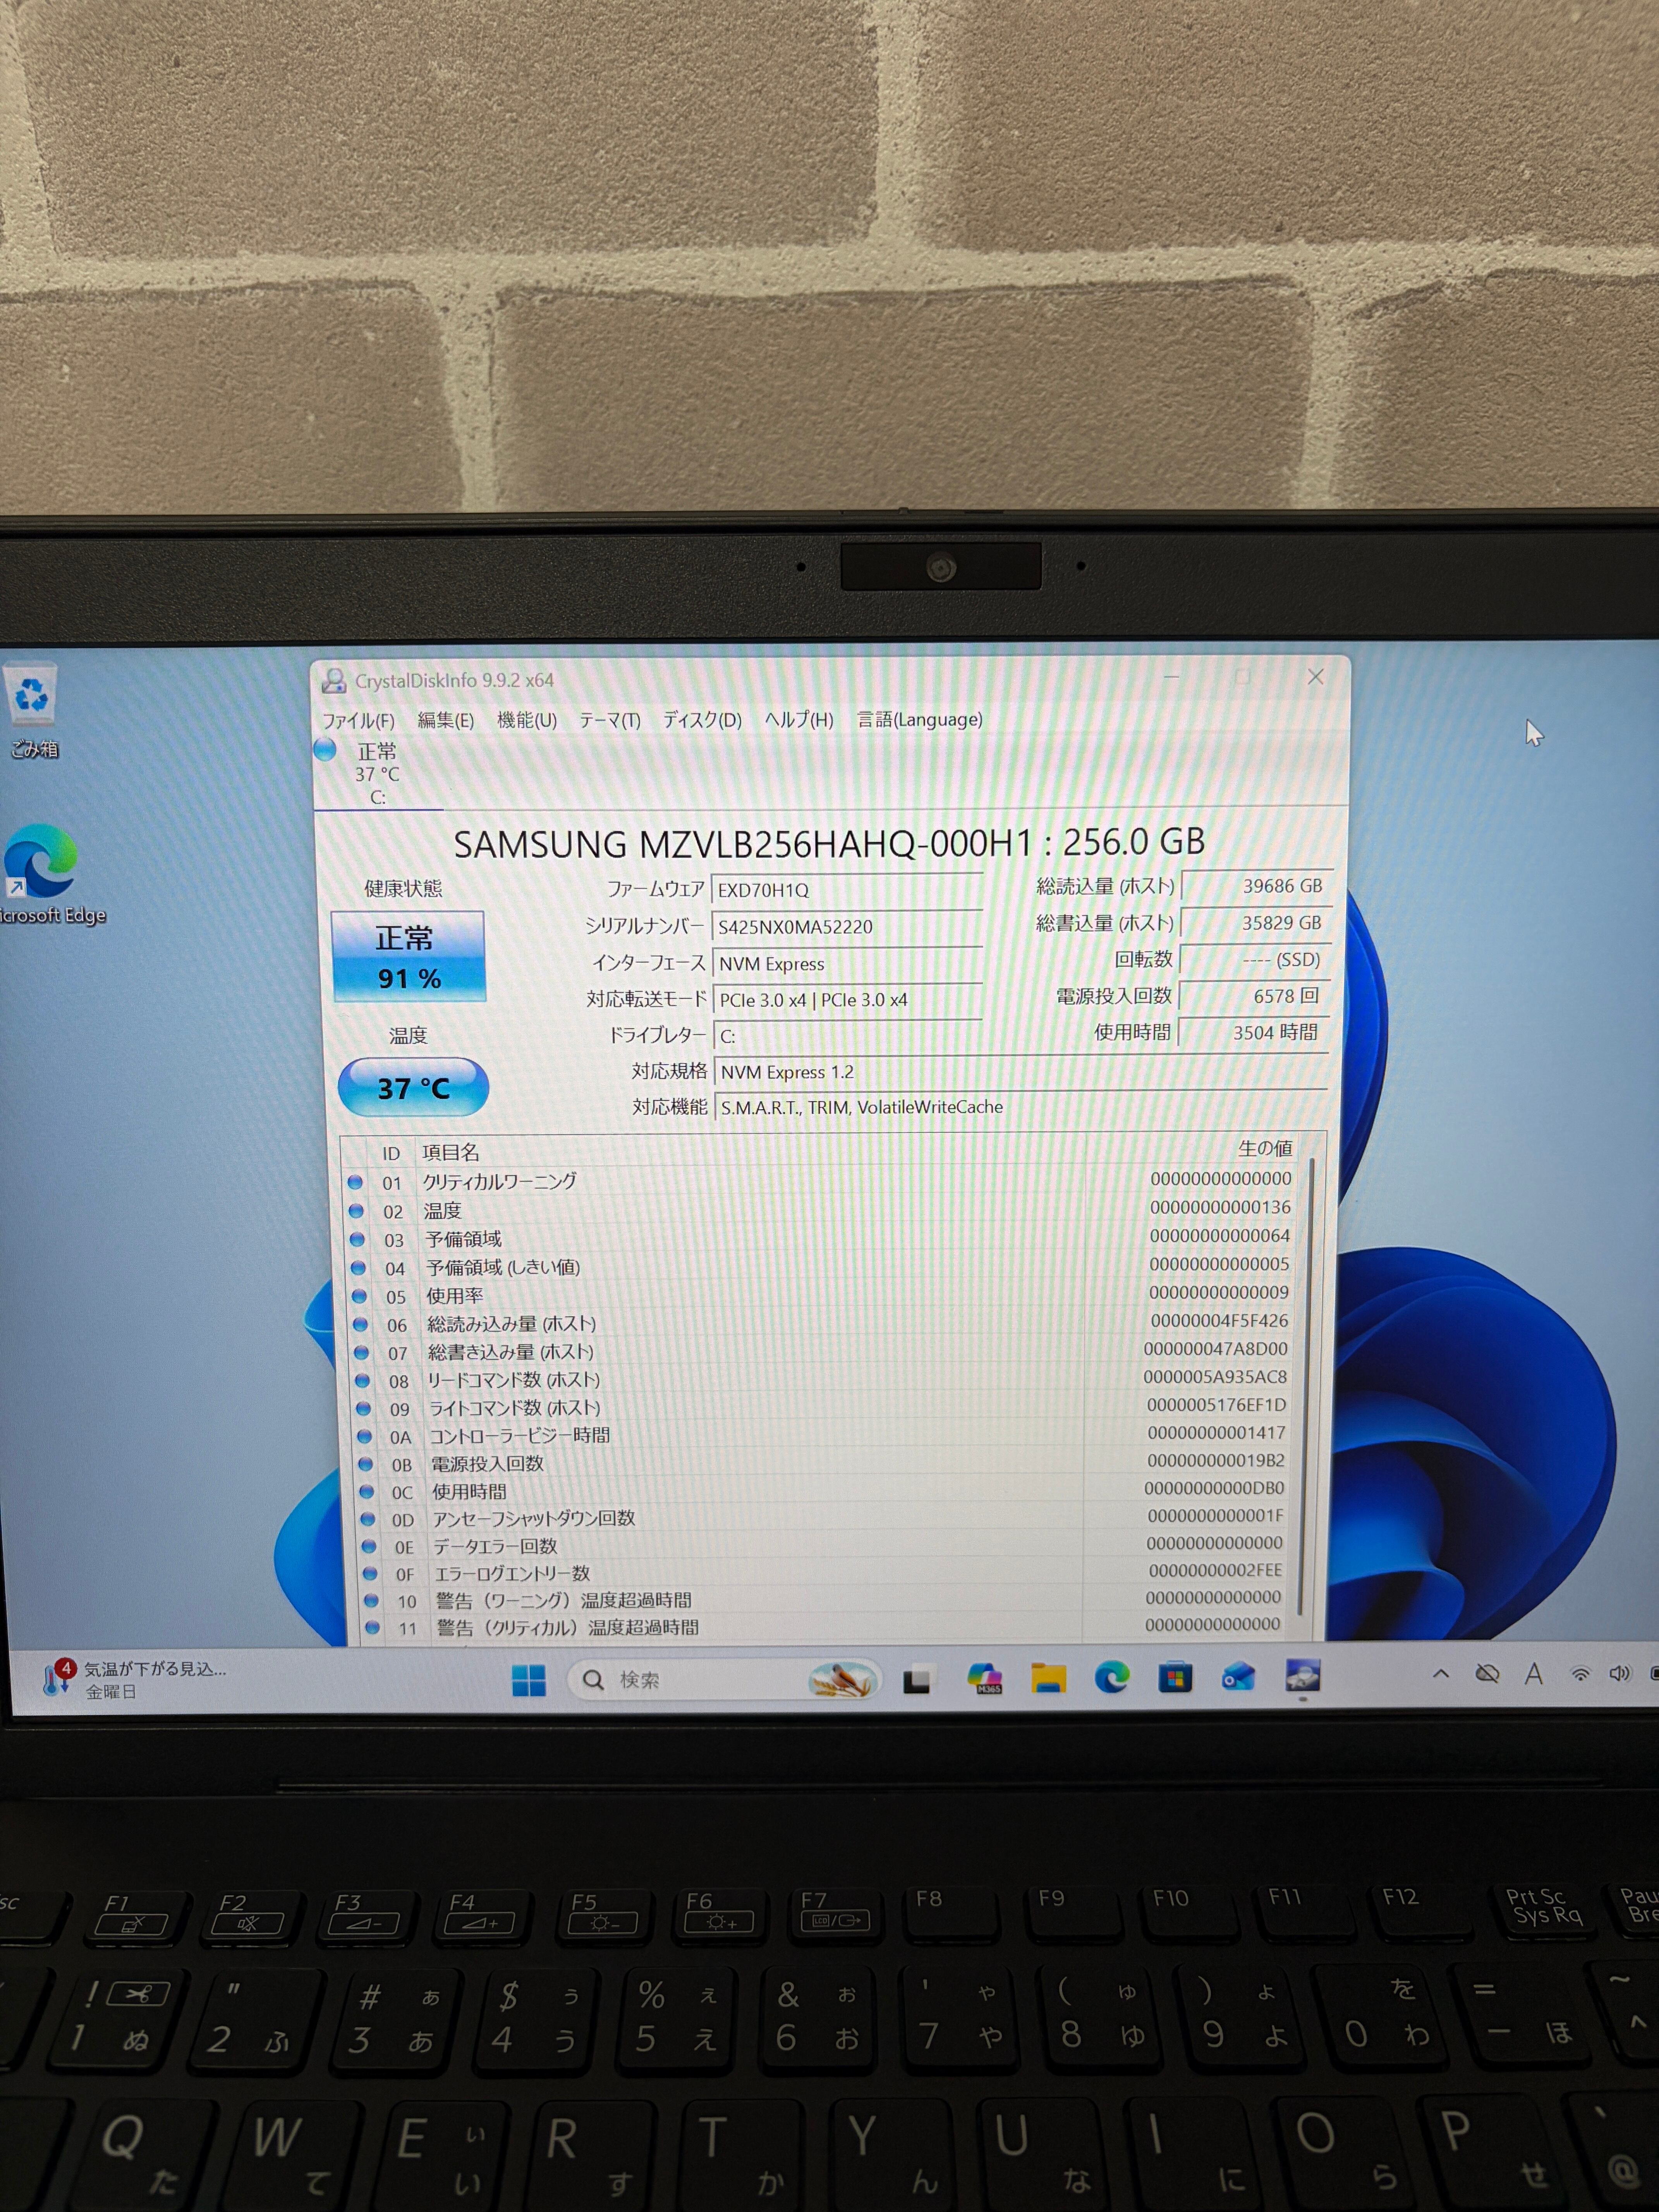Image resolution: width=1659 pixels, height=2212 pixels.
Task: Open File Explorer from the taskbar
Action: (1048, 1678)
